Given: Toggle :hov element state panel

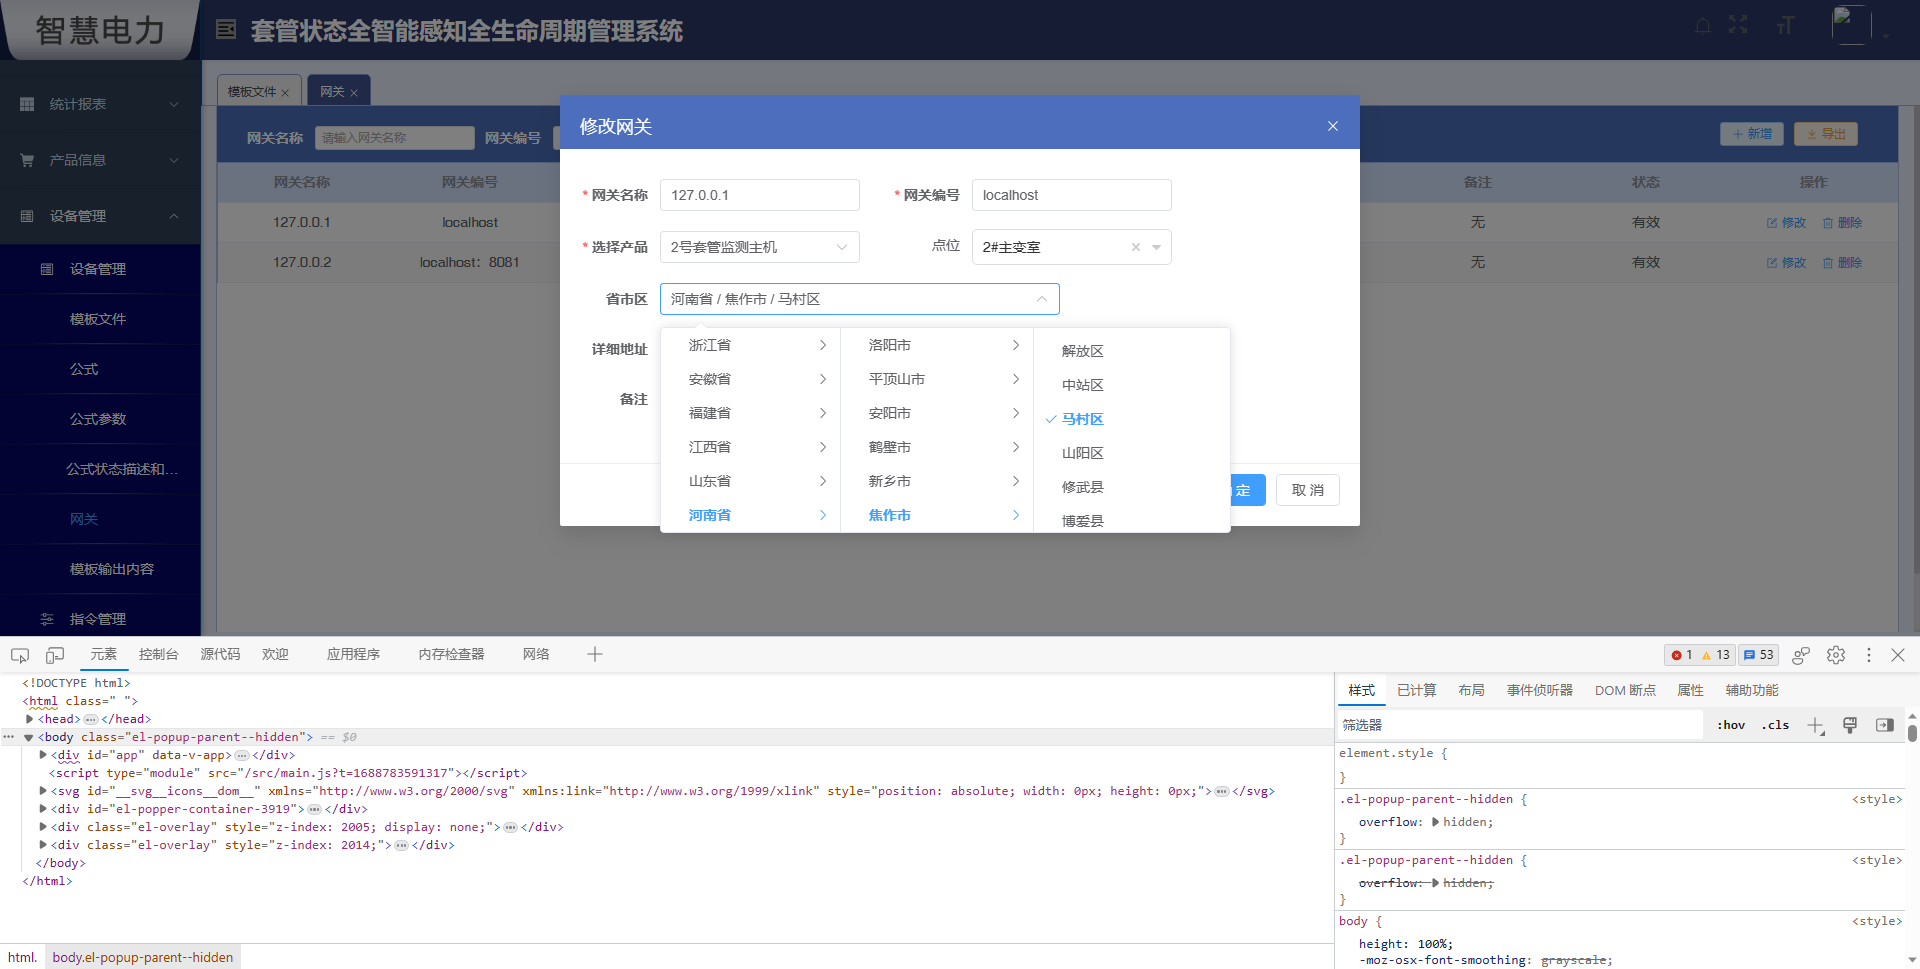Looking at the screenshot, I should coord(1731,725).
